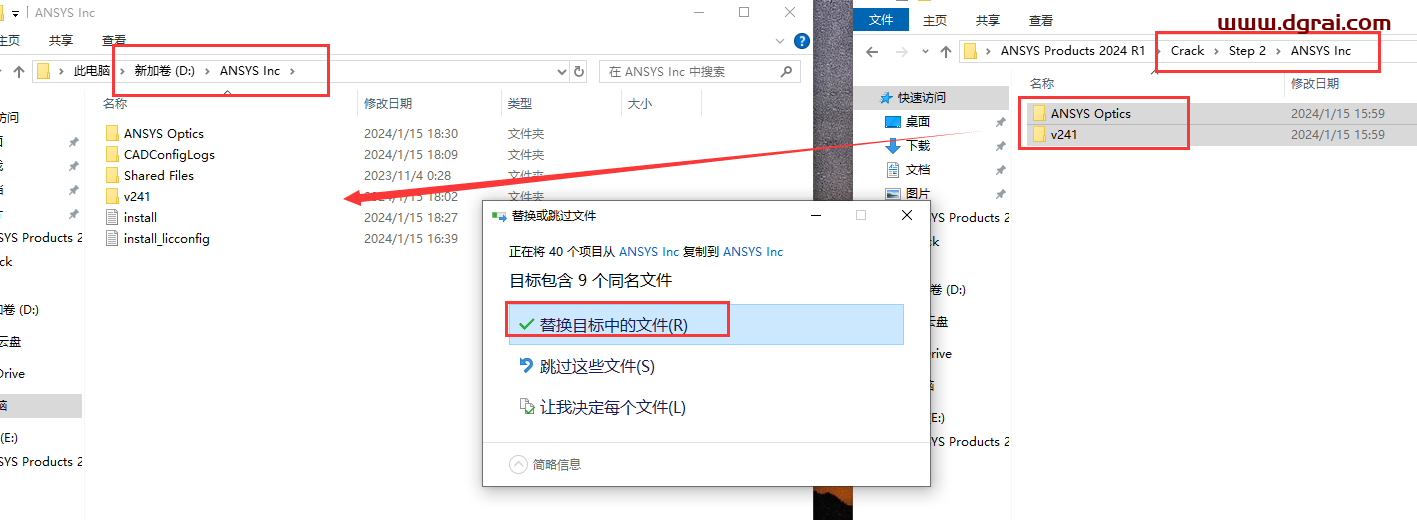This screenshot has width=1417, height=520.
Task: Click 新加卷 (D:) in left address bar
Action: tap(165, 72)
